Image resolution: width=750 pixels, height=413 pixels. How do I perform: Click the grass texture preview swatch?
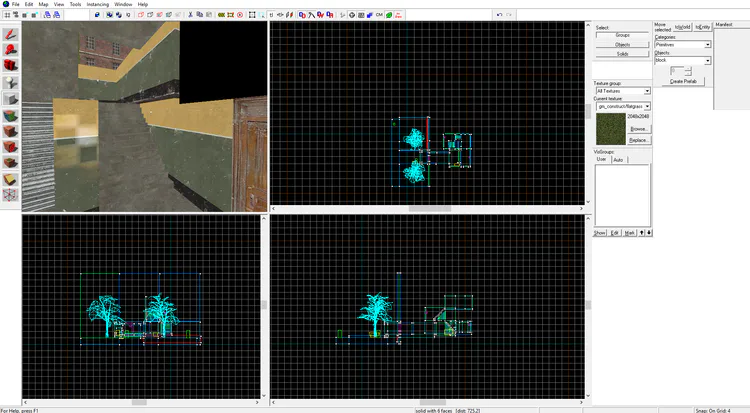(x=611, y=129)
